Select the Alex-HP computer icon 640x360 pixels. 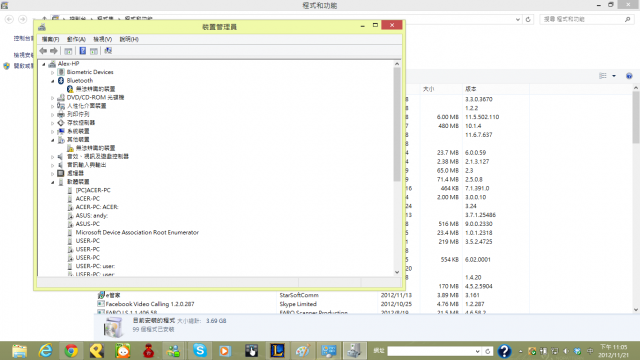click(52, 64)
